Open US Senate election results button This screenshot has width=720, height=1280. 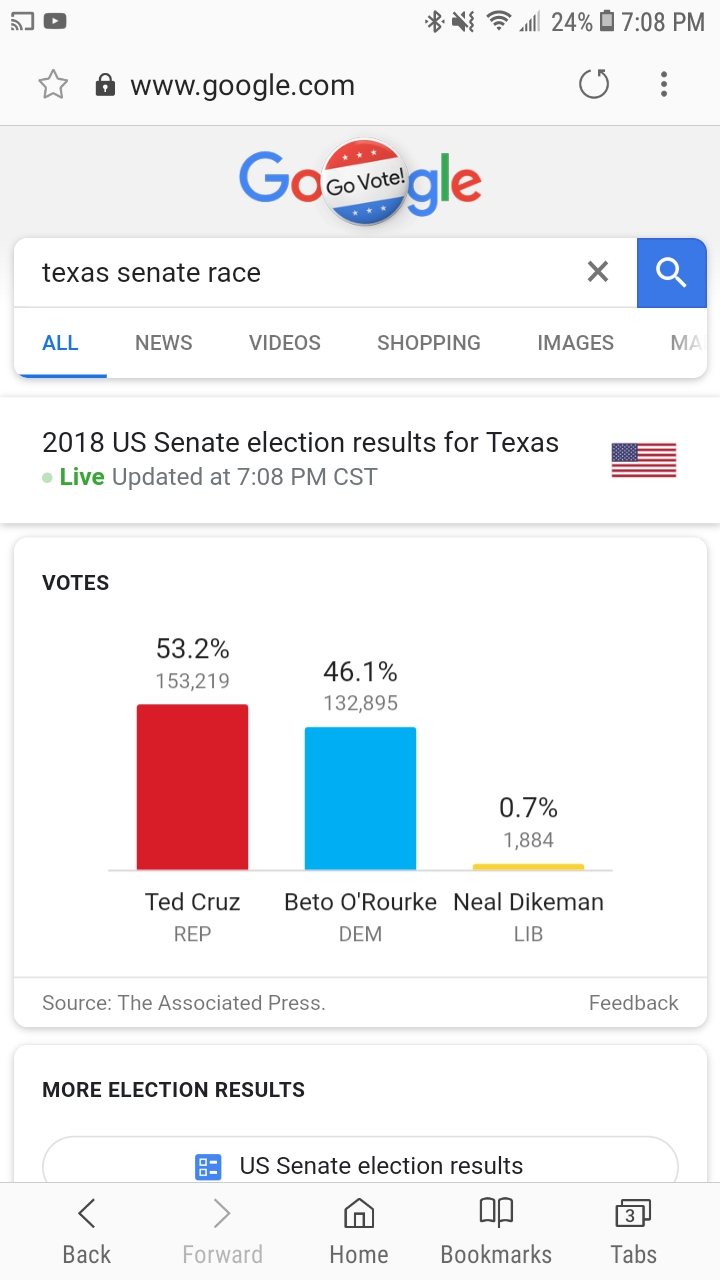pyautogui.click(x=360, y=1165)
